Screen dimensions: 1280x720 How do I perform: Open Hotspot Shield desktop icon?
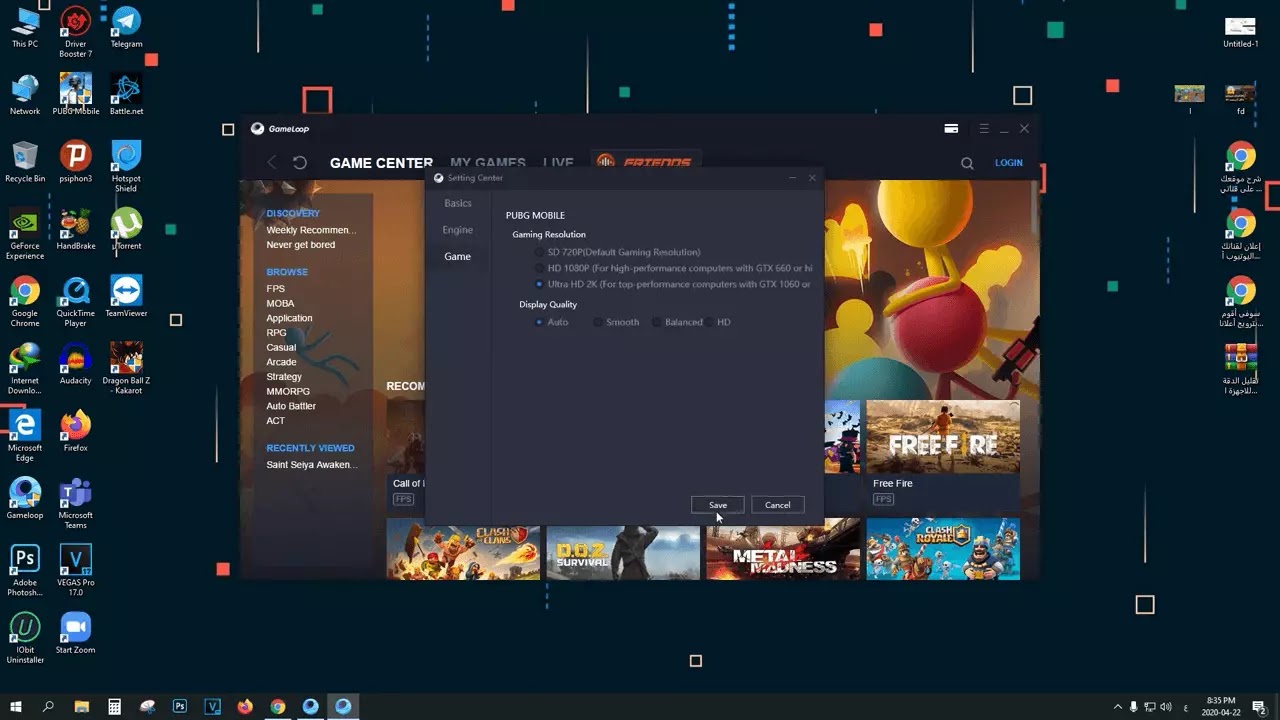pyautogui.click(x=126, y=166)
